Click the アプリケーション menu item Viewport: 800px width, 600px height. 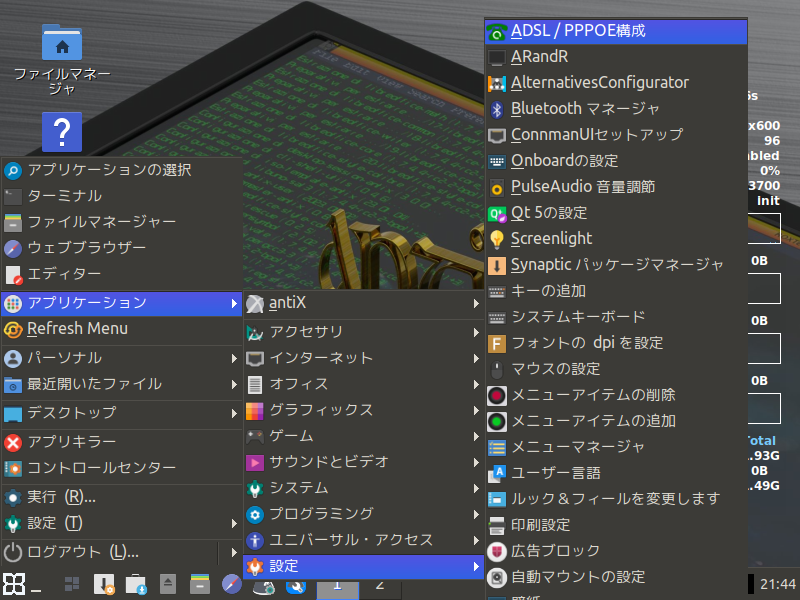point(122,303)
